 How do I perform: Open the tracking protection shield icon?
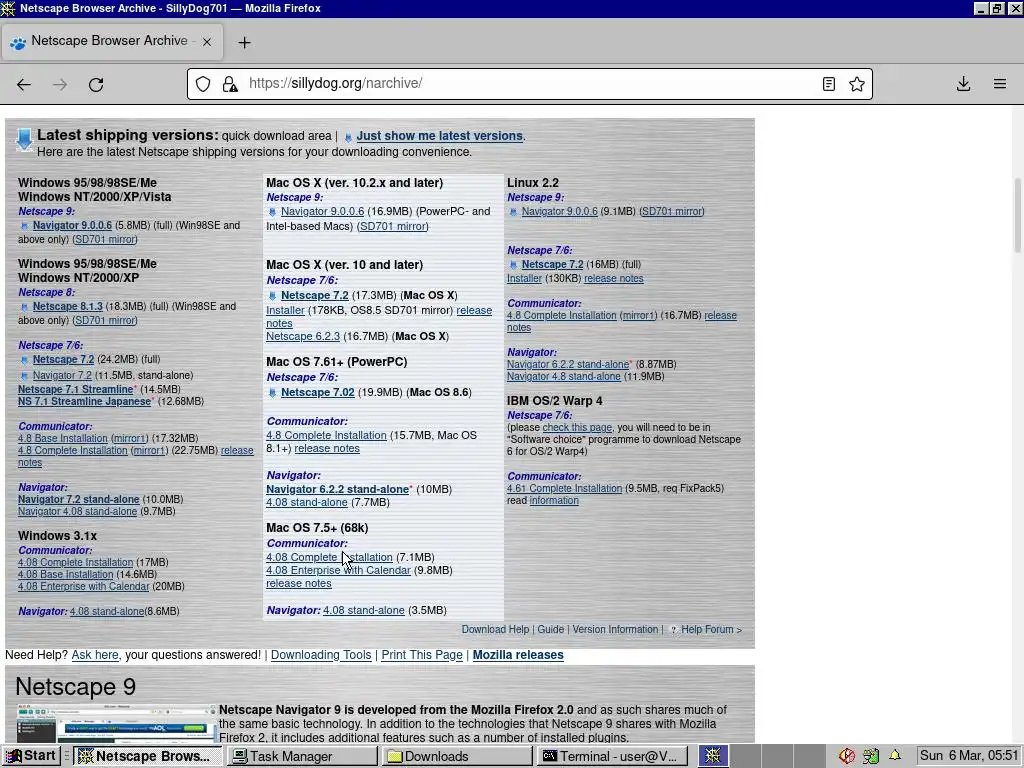point(203,84)
